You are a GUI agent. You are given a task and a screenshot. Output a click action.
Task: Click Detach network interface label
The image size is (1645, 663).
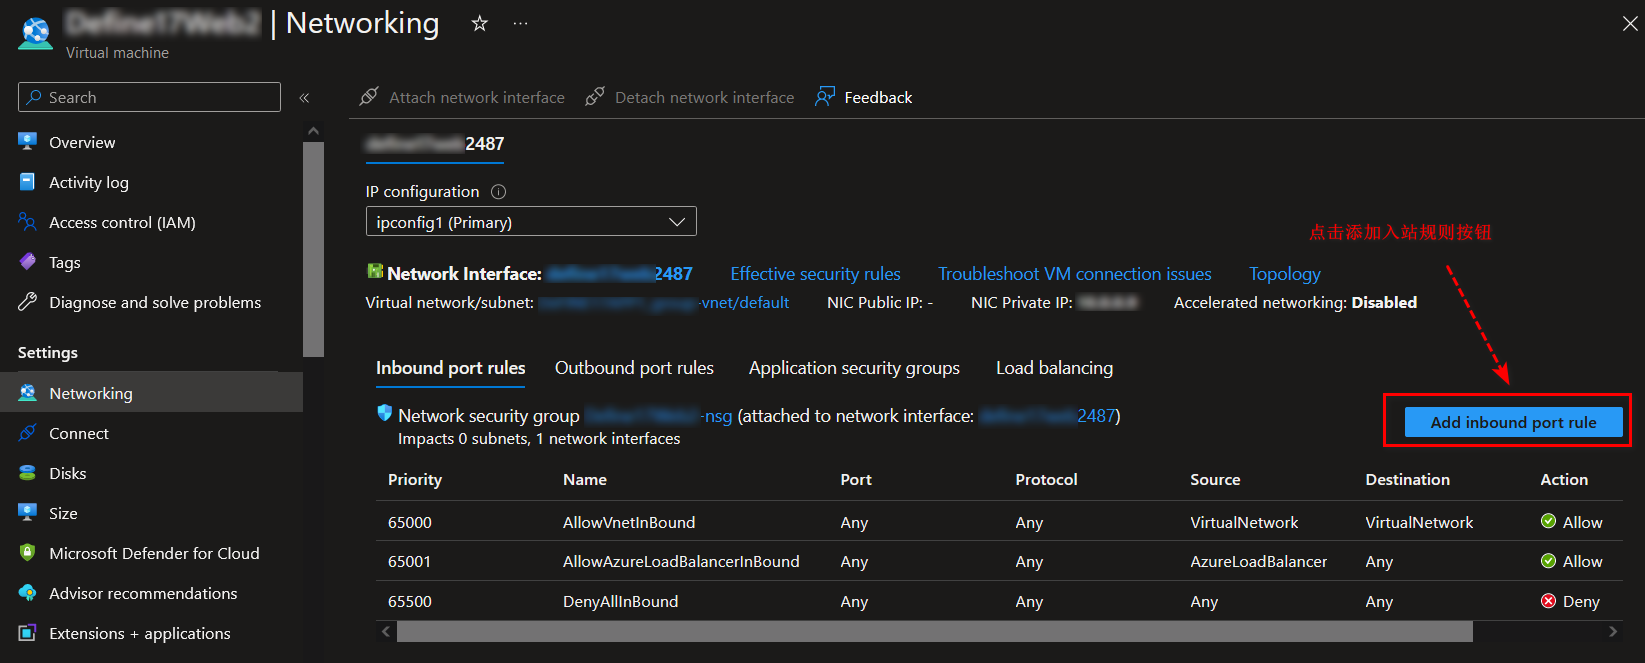704,98
